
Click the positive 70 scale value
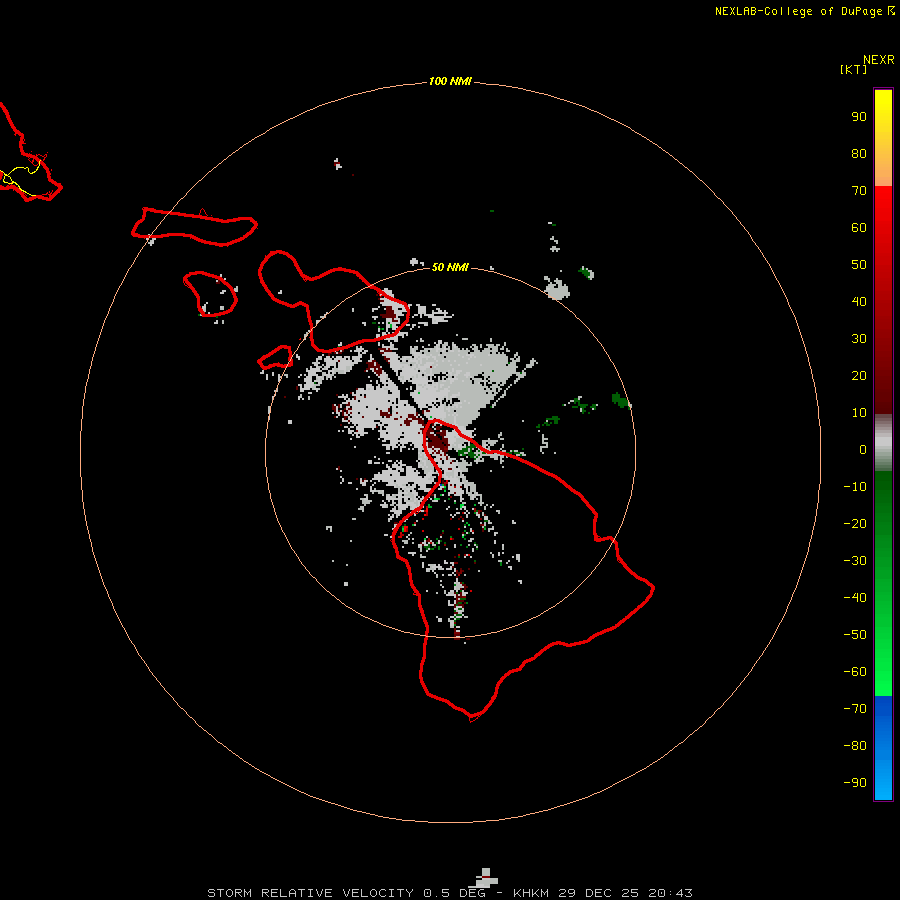coord(859,191)
